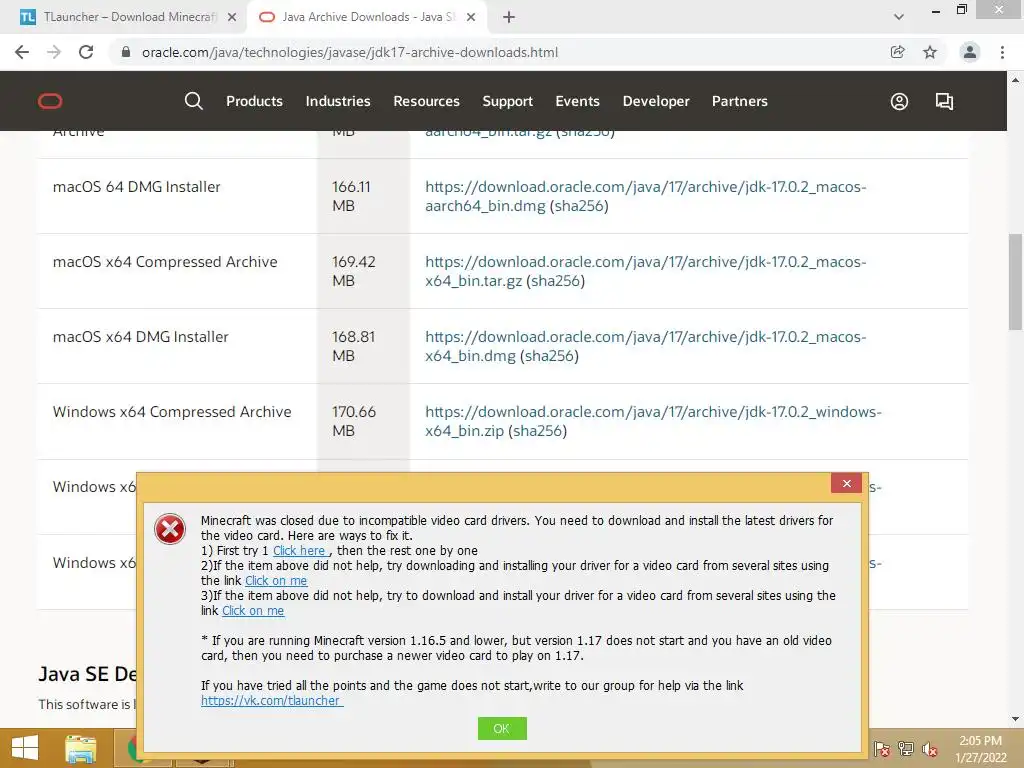1024x768 pixels.
Task: Reload the Oracle page
Action: tap(86, 52)
